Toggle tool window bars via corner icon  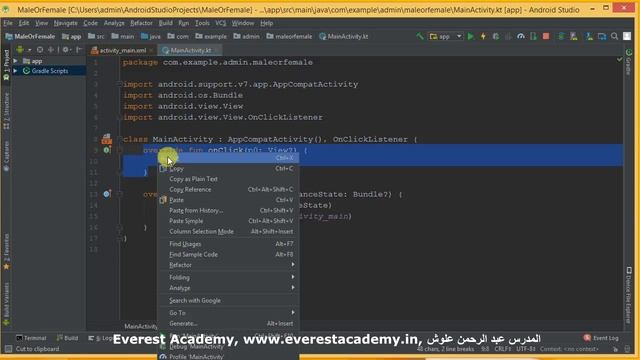point(8,349)
